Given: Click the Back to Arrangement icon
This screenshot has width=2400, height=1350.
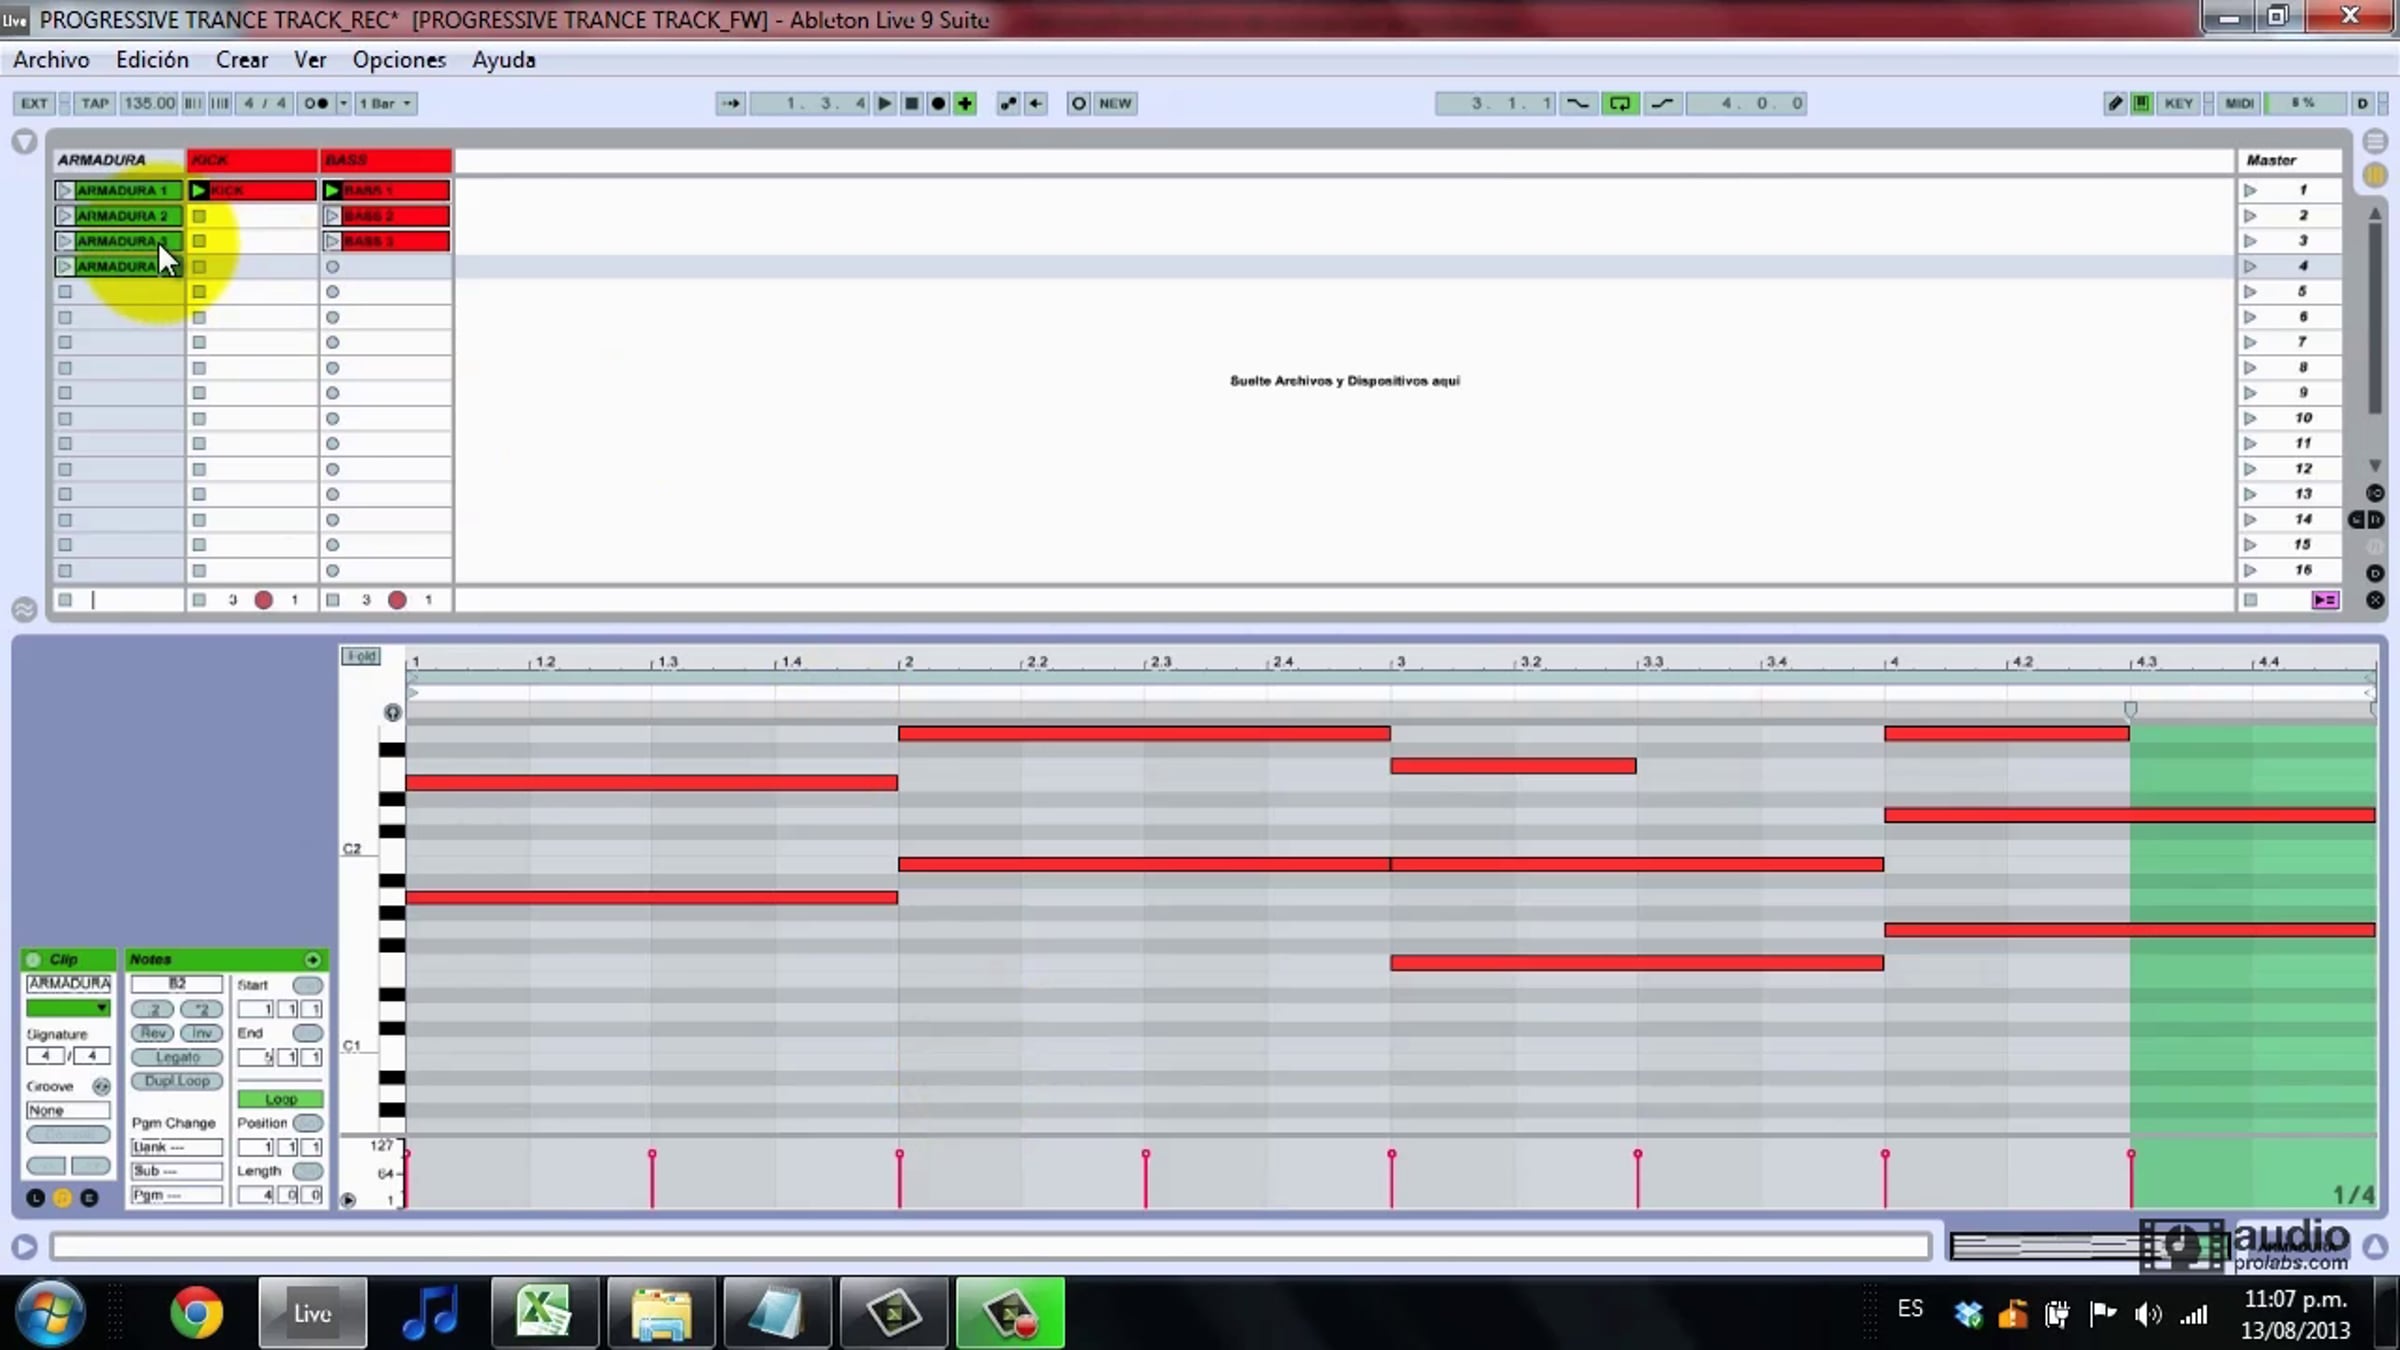Looking at the screenshot, I should pyautogui.click(x=1036, y=103).
